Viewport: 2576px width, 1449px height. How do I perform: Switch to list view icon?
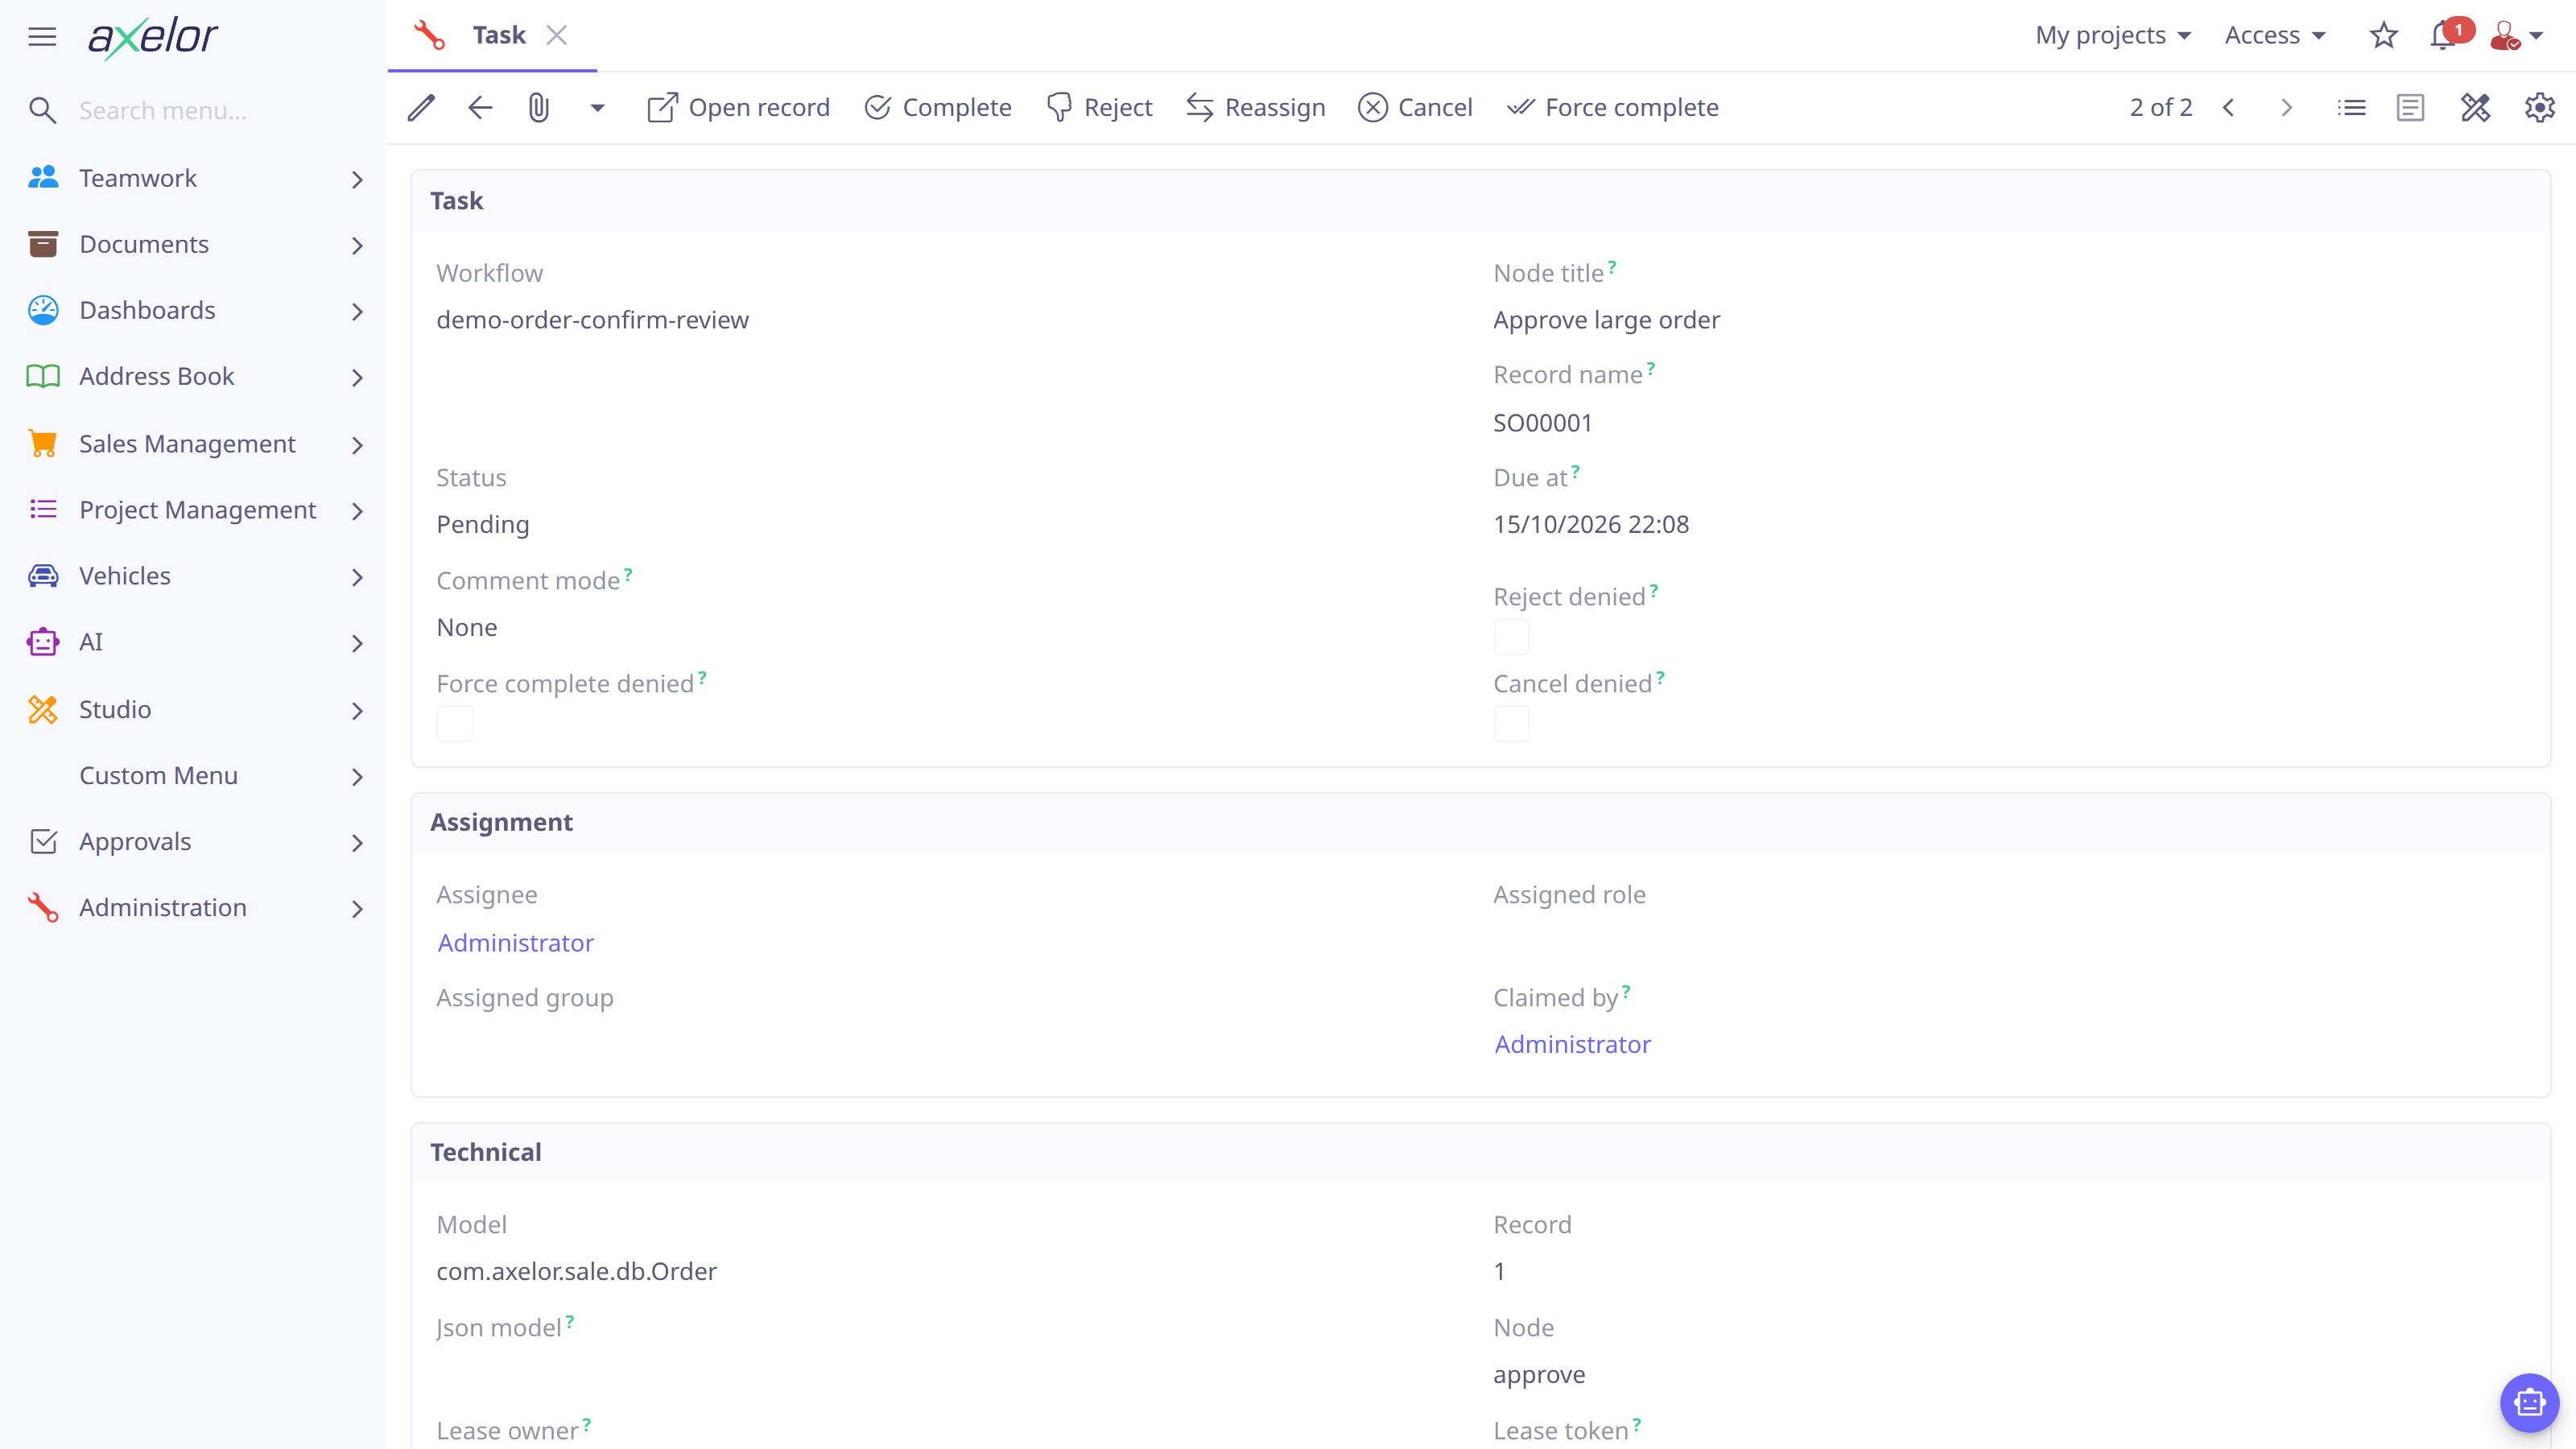coord(2352,107)
